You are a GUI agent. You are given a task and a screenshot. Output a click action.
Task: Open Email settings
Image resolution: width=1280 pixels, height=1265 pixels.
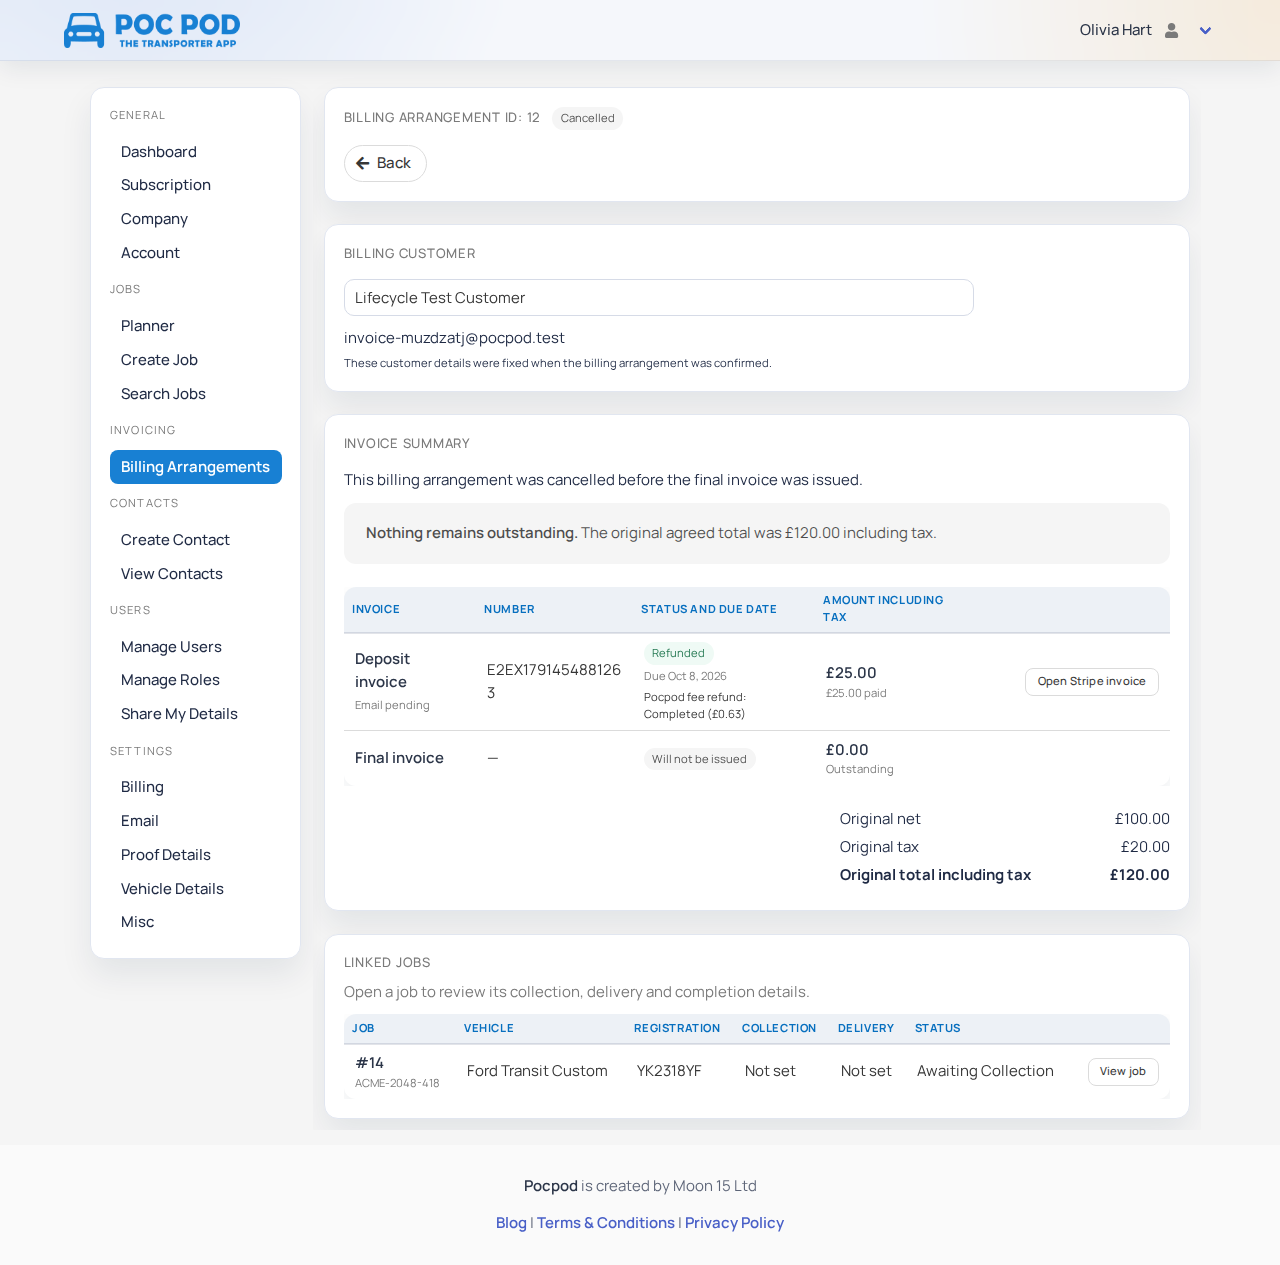140,821
